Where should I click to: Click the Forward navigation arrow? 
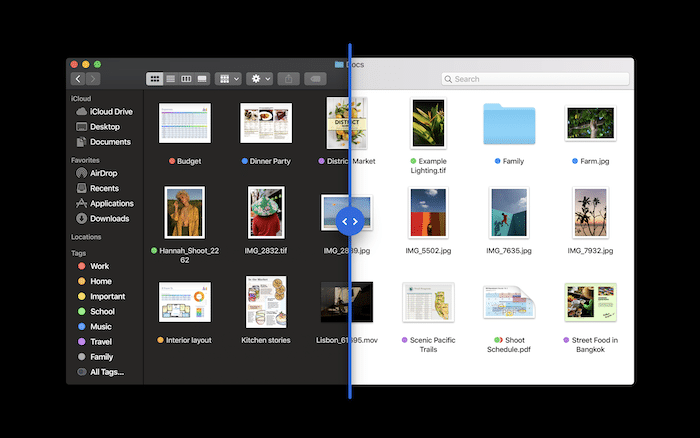93,78
